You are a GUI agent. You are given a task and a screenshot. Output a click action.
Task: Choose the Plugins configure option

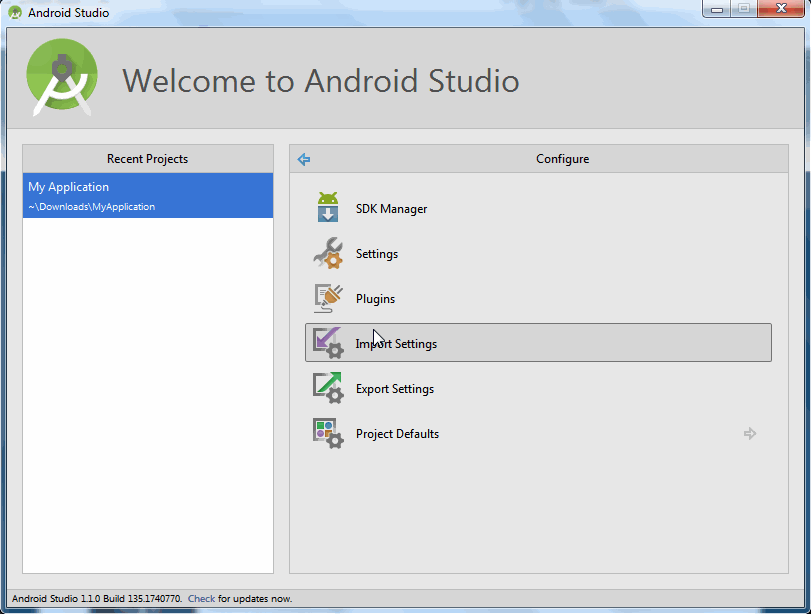coord(376,298)
